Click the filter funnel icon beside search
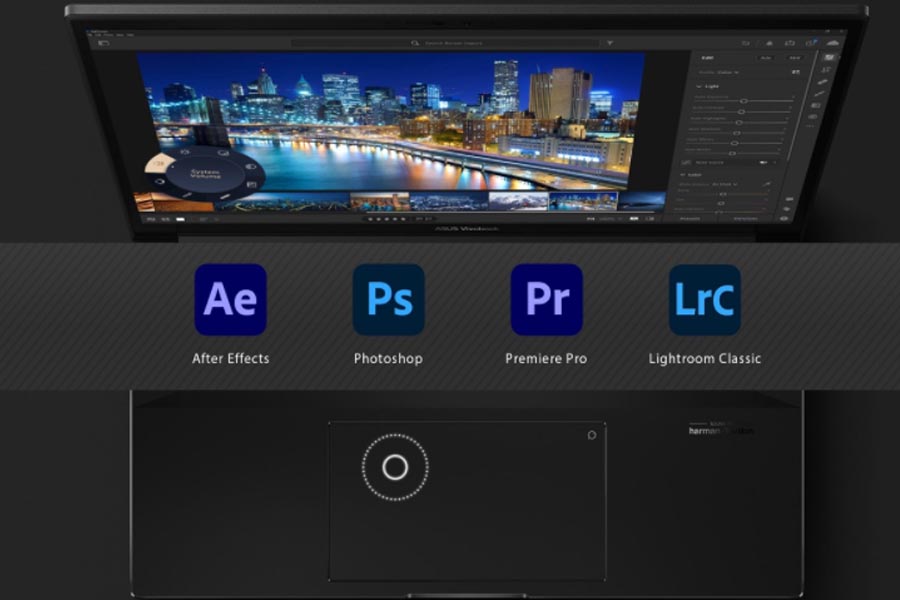The height and width of the screenshot is (600, 900). click(x=610, y=44)
